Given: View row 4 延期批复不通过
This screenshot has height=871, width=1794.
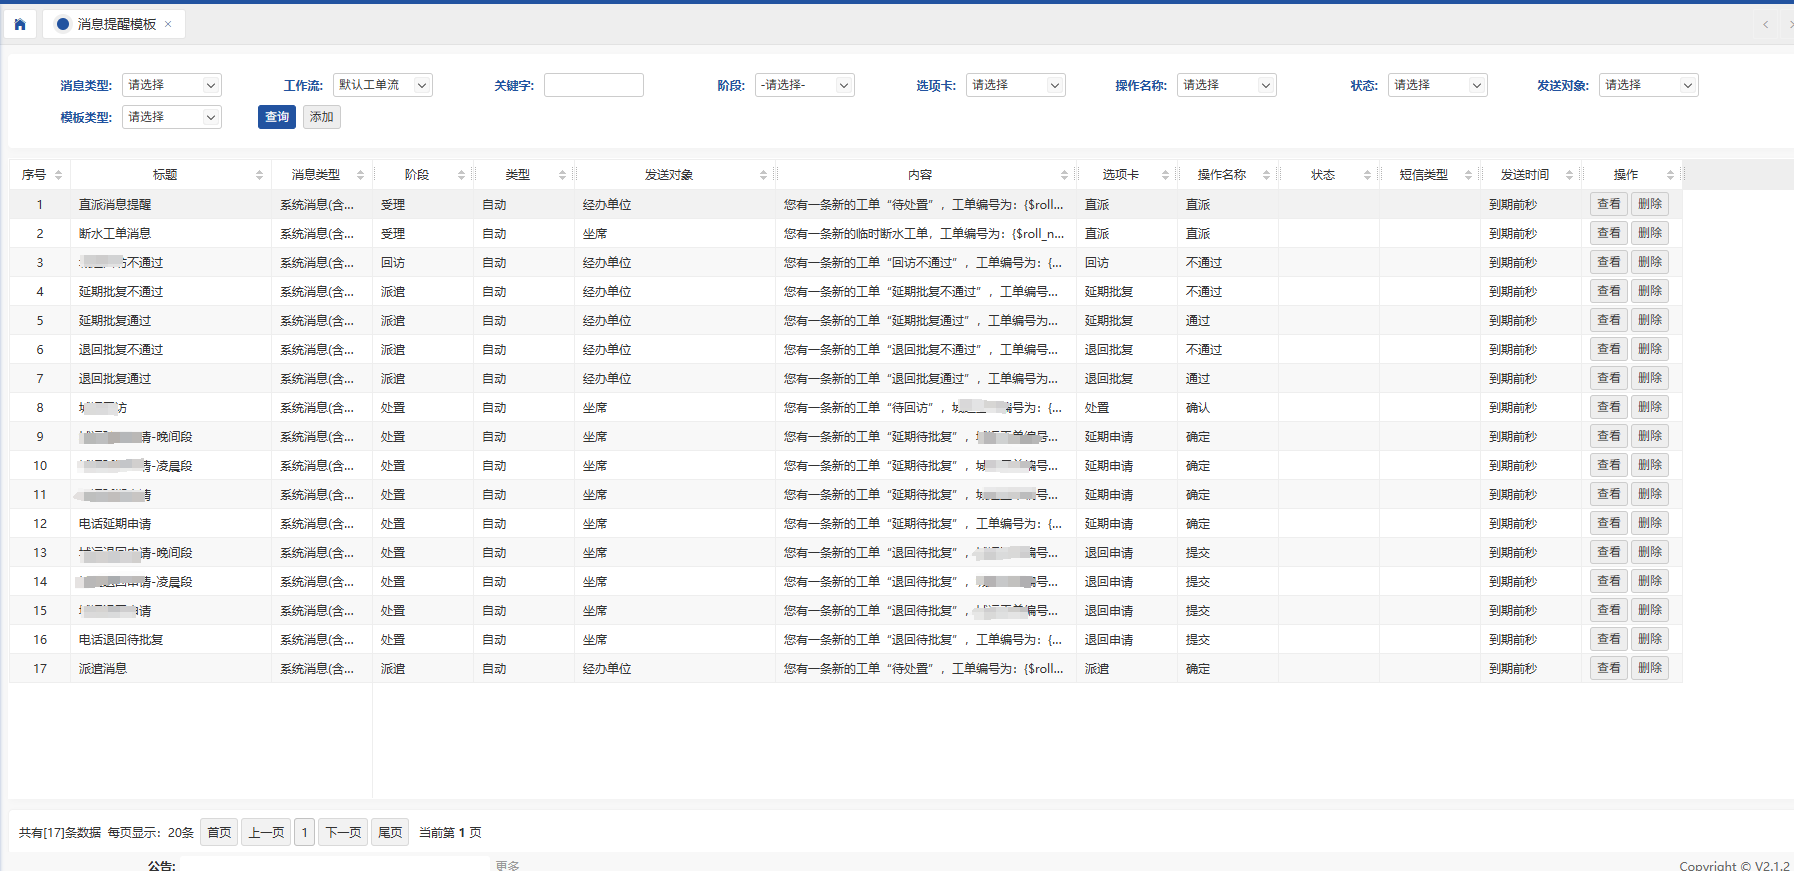Looking at the screenshot, I should click(1608, 291).
